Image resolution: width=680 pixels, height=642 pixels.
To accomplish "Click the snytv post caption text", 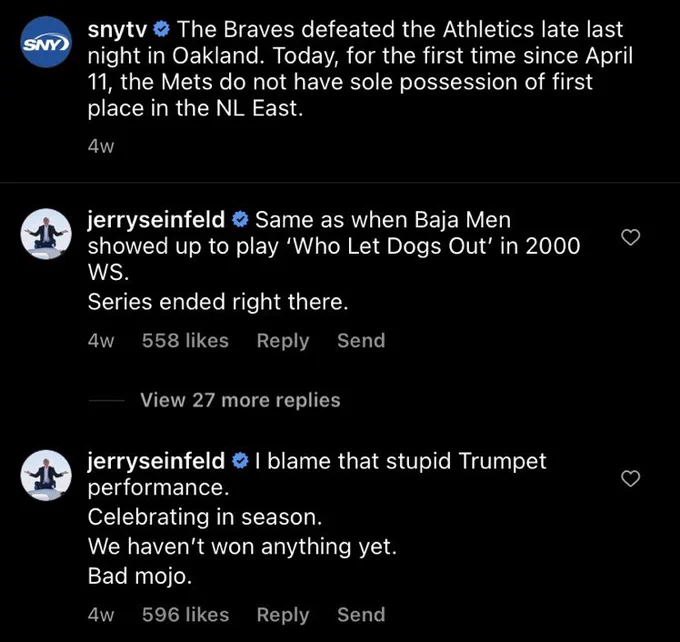I will click(360, 69).
